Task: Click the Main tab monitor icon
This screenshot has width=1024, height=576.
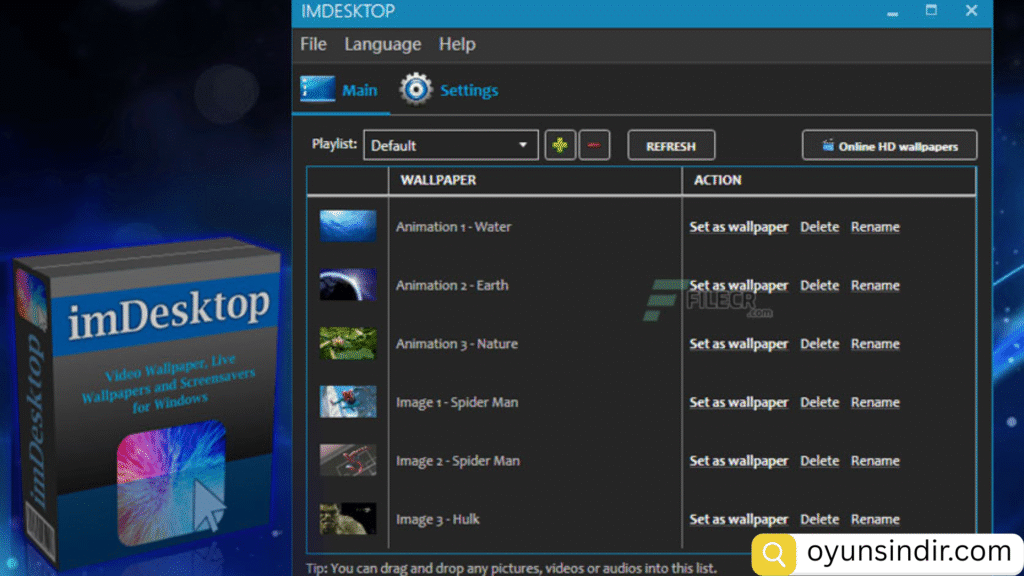Action: tap(318, 90)
